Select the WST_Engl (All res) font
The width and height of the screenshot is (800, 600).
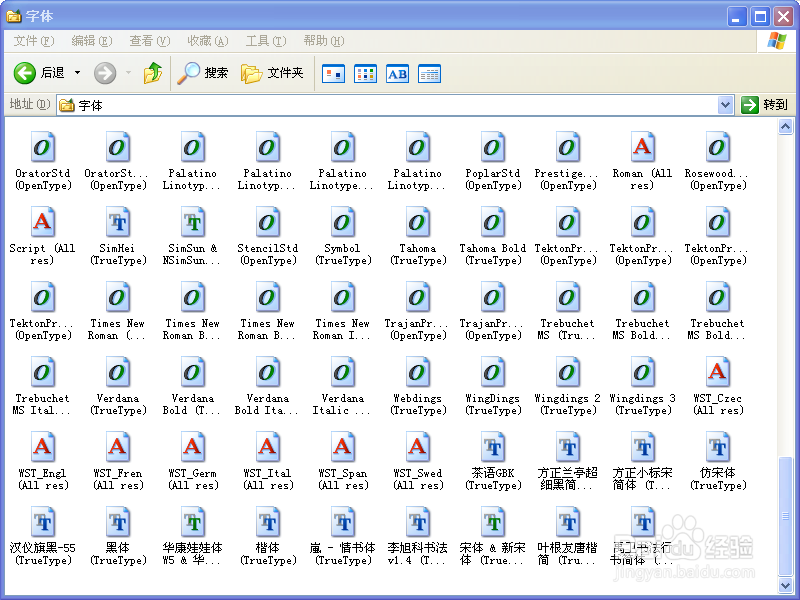[x=42, y=460]
